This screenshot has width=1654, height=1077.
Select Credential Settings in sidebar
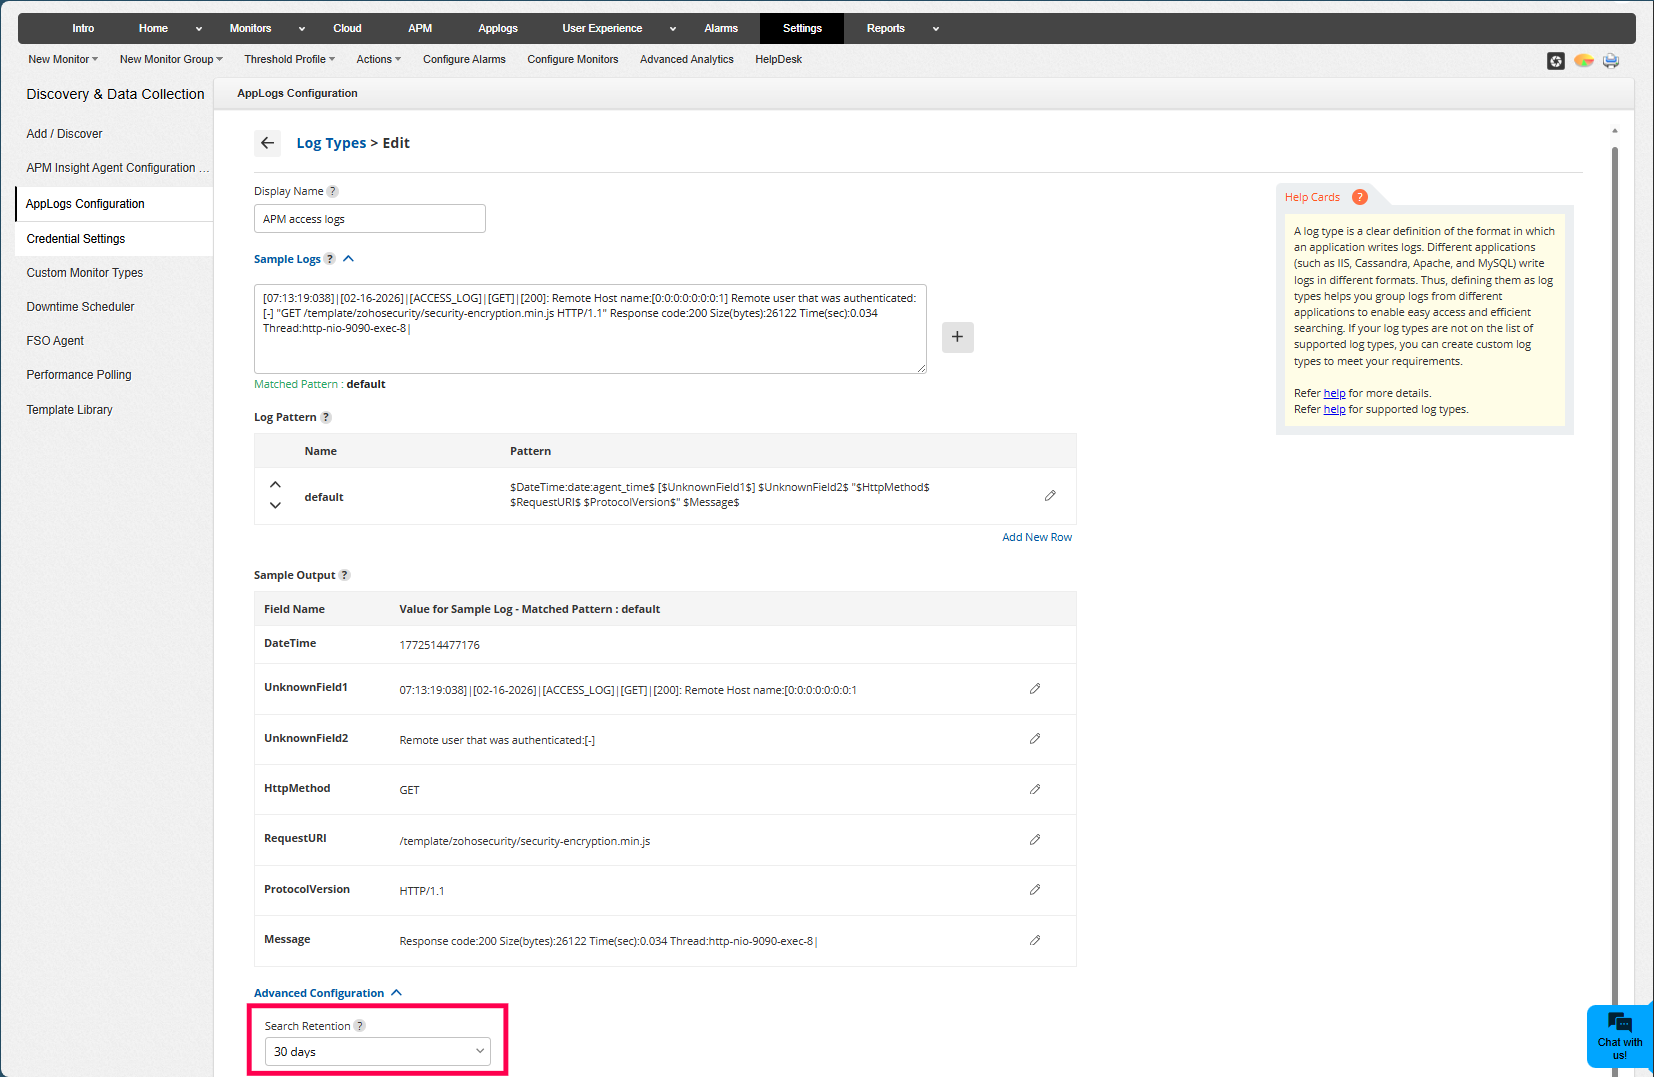click(x=76, y=239)
